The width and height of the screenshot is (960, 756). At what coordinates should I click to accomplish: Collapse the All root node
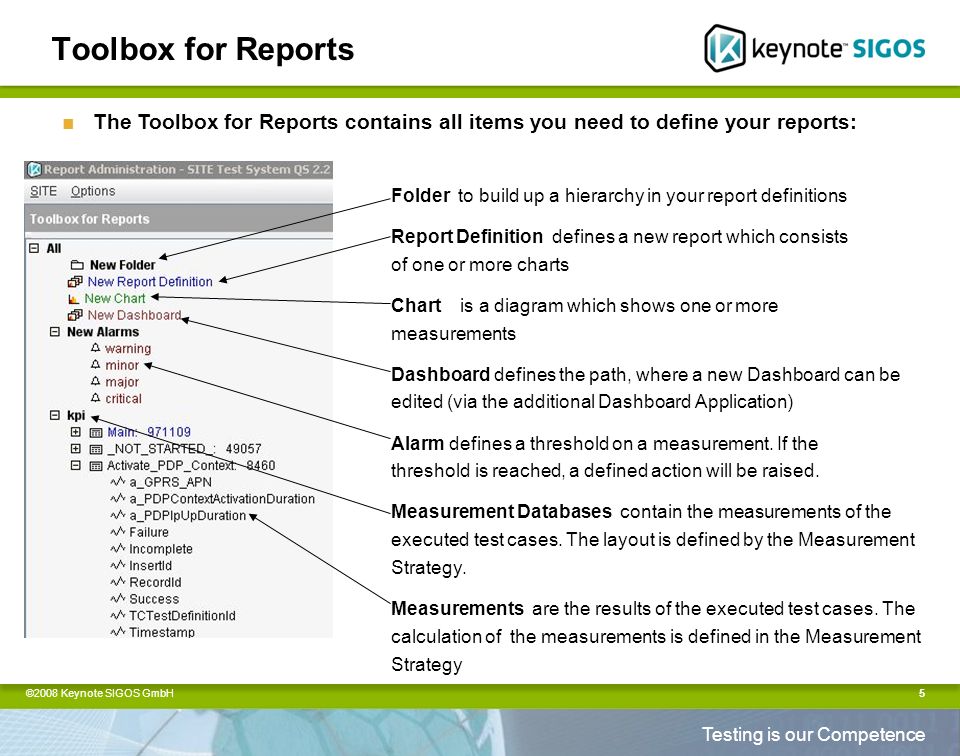tap(34, 248)
